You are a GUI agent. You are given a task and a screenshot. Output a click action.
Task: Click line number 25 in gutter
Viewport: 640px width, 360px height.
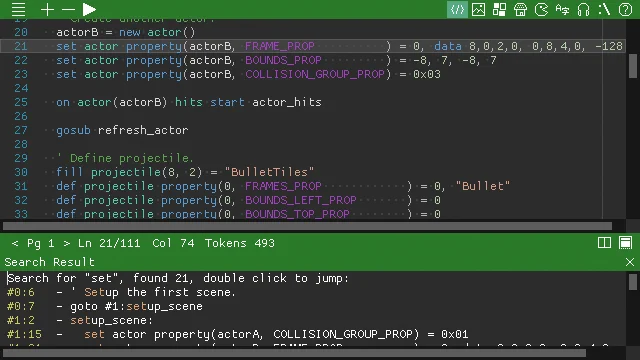tap(21, 102)
